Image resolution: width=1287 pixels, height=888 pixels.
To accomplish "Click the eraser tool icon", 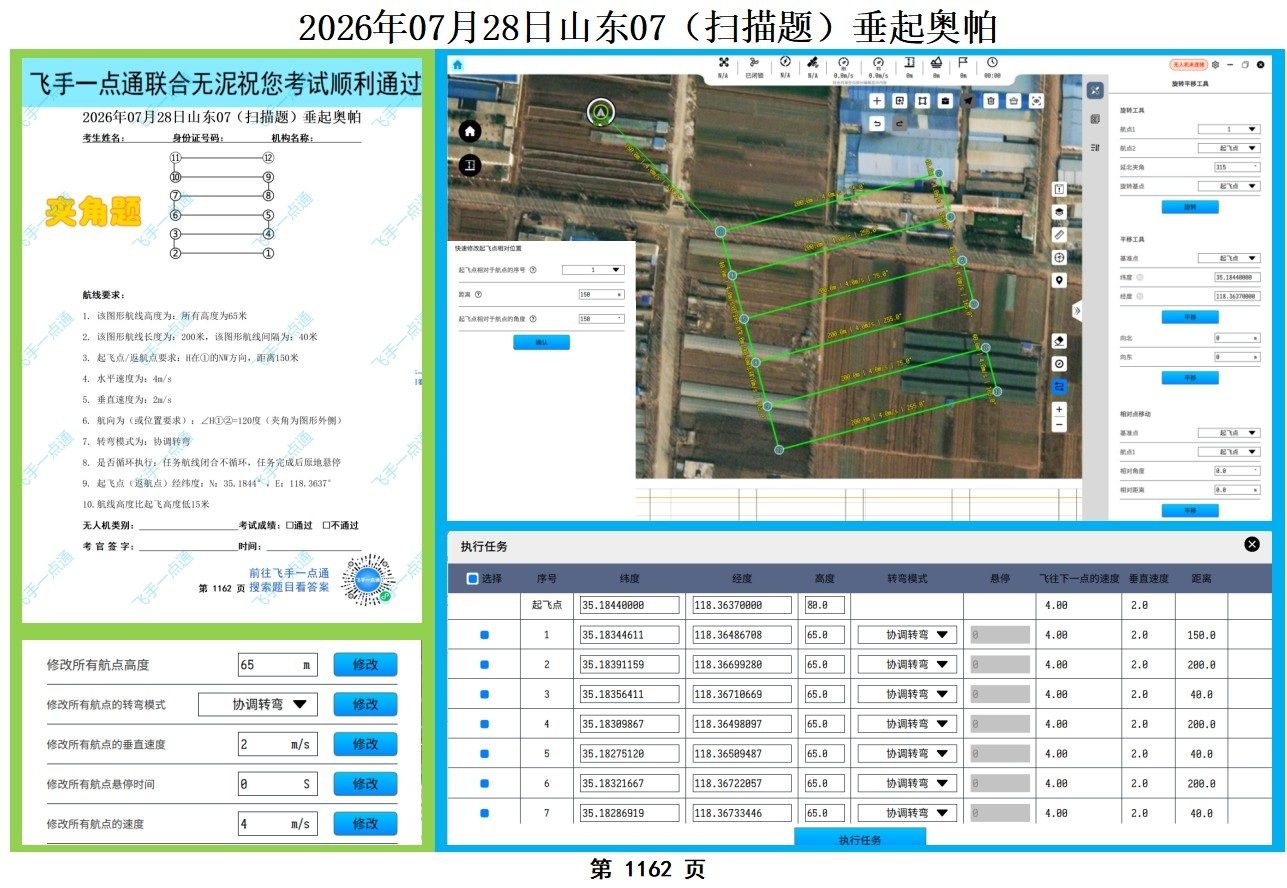I will pos(1060,341).
